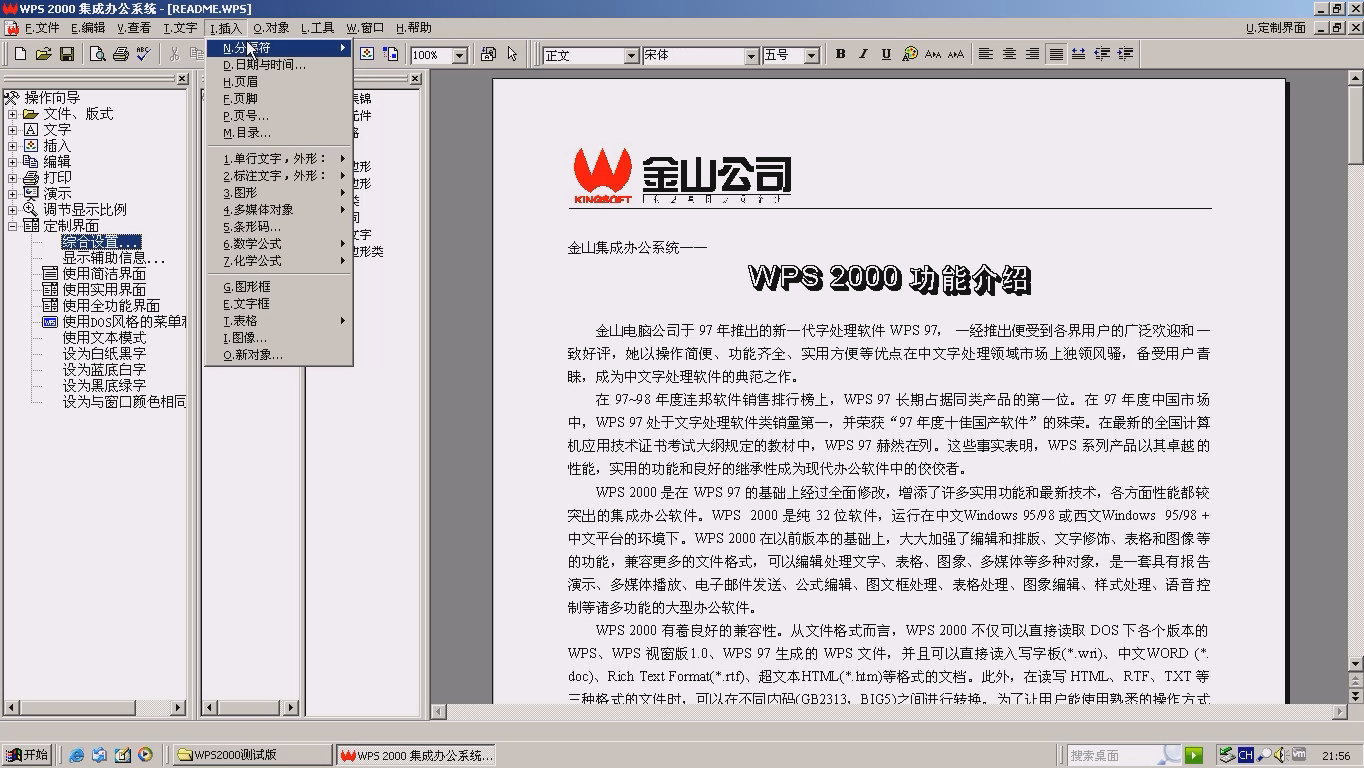
Task: Create a new document via toolbar icon
Action: click(x=20, y=54)
